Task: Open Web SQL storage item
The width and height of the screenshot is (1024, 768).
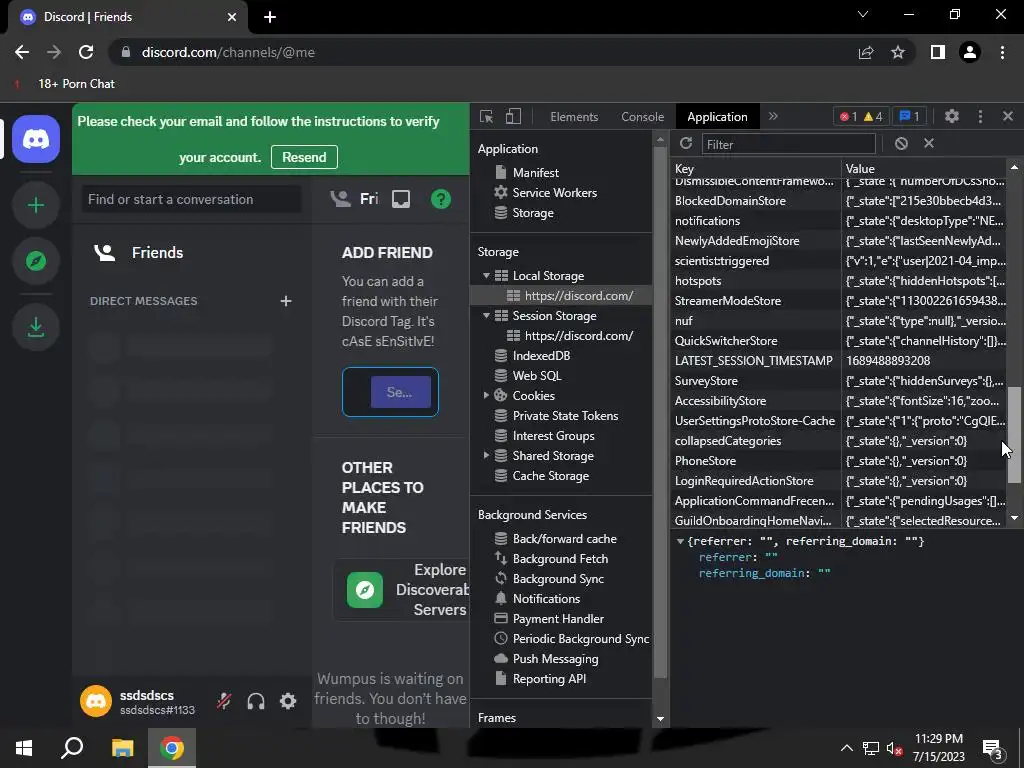Action: (x=537, y=376)
